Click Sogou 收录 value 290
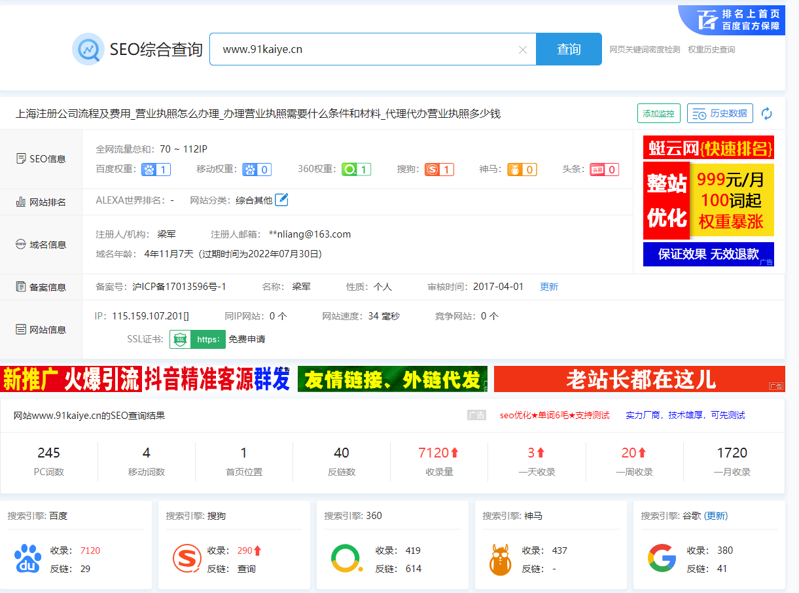The height and width of the screenshot is (593, 799). tap(245, 550)
